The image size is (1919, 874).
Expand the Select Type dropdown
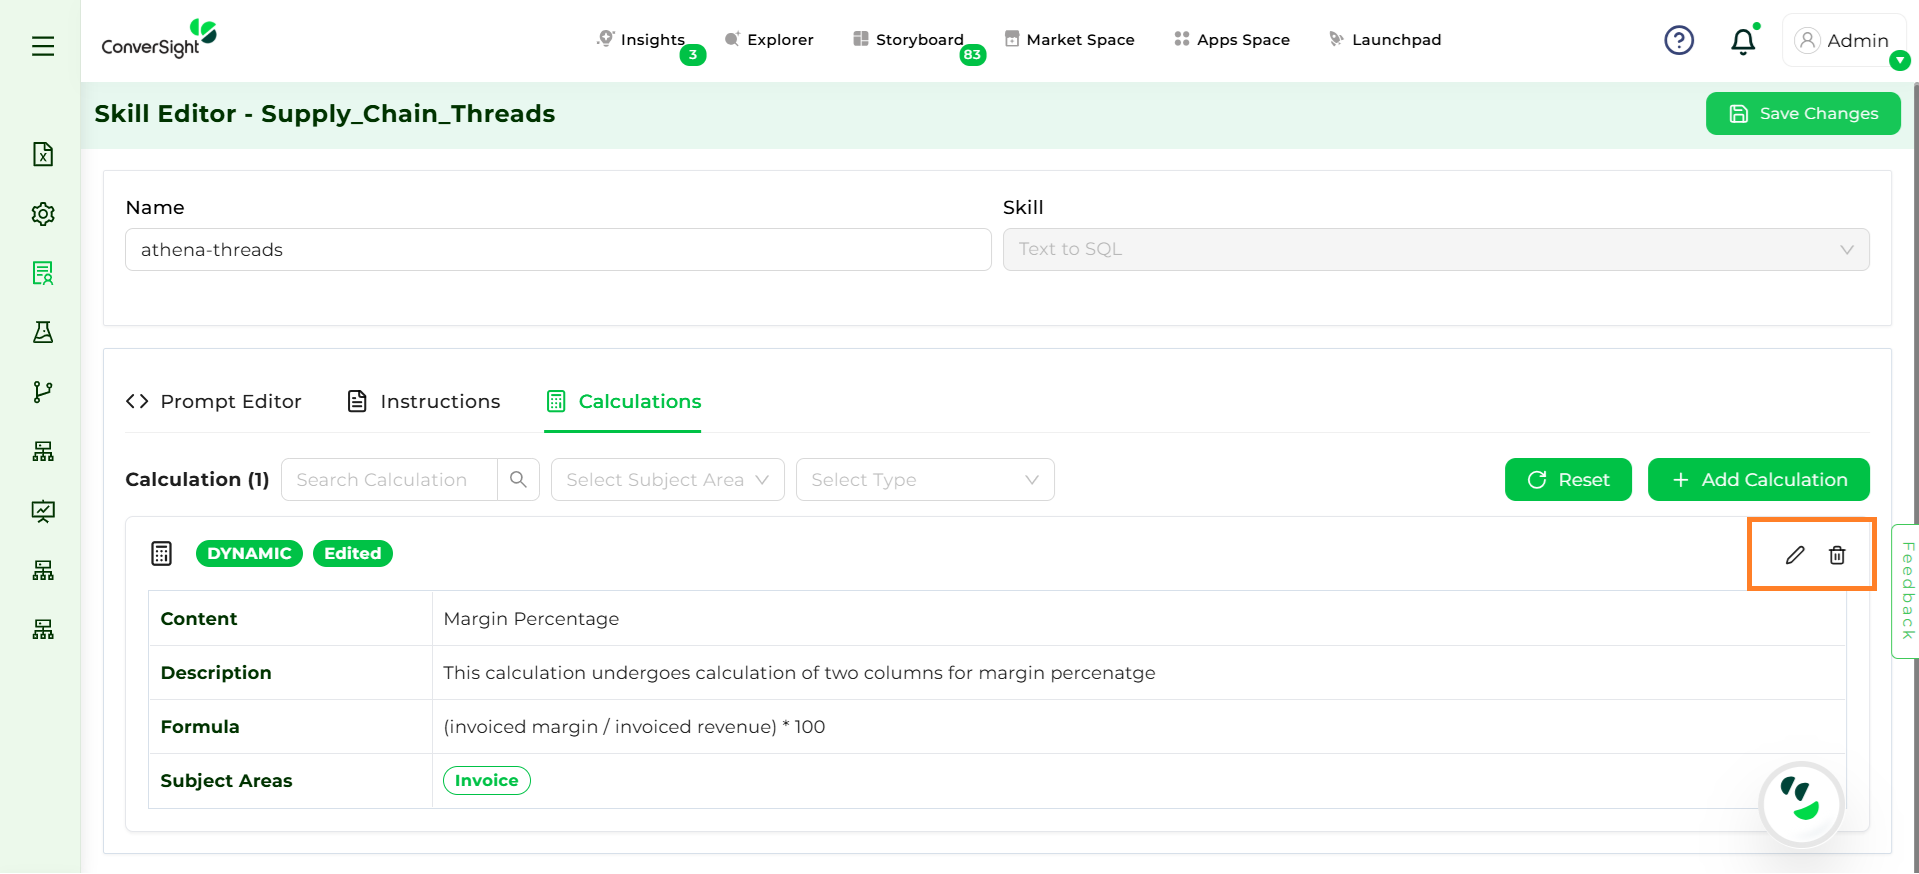[924, 480]
